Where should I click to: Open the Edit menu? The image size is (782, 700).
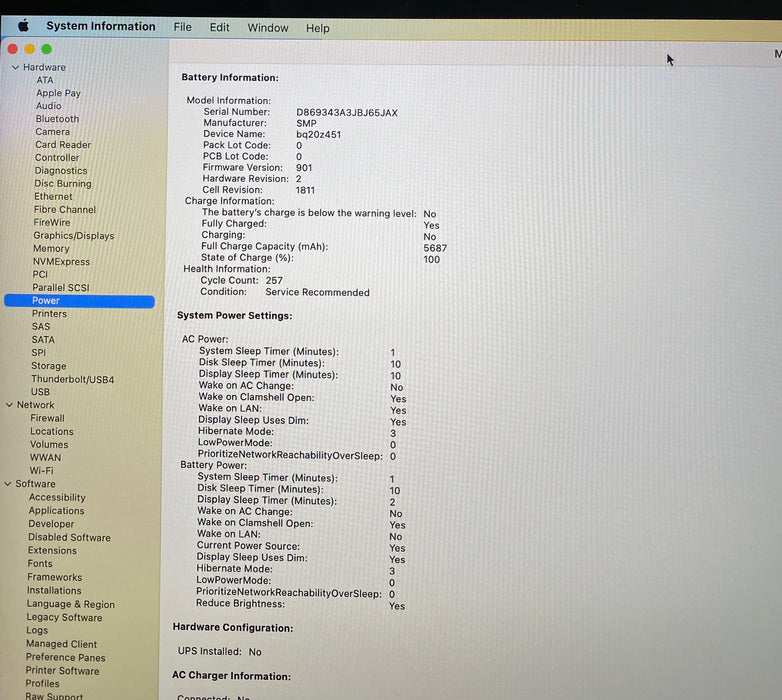[x=219, y=27]
